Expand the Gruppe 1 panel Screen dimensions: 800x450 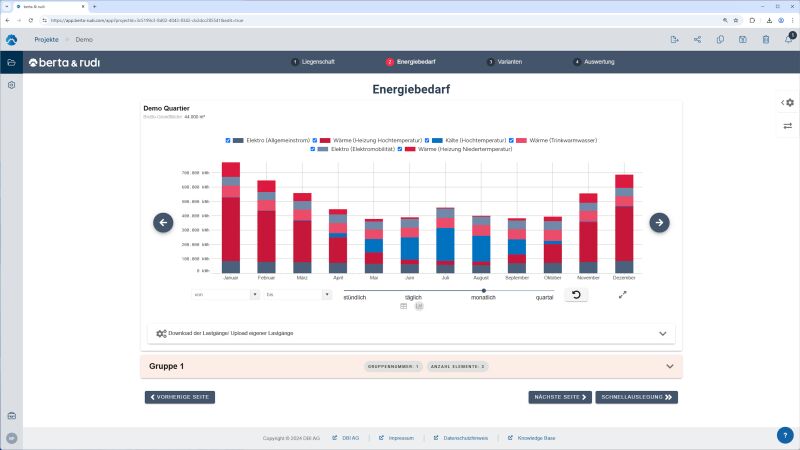coord(663,367)
